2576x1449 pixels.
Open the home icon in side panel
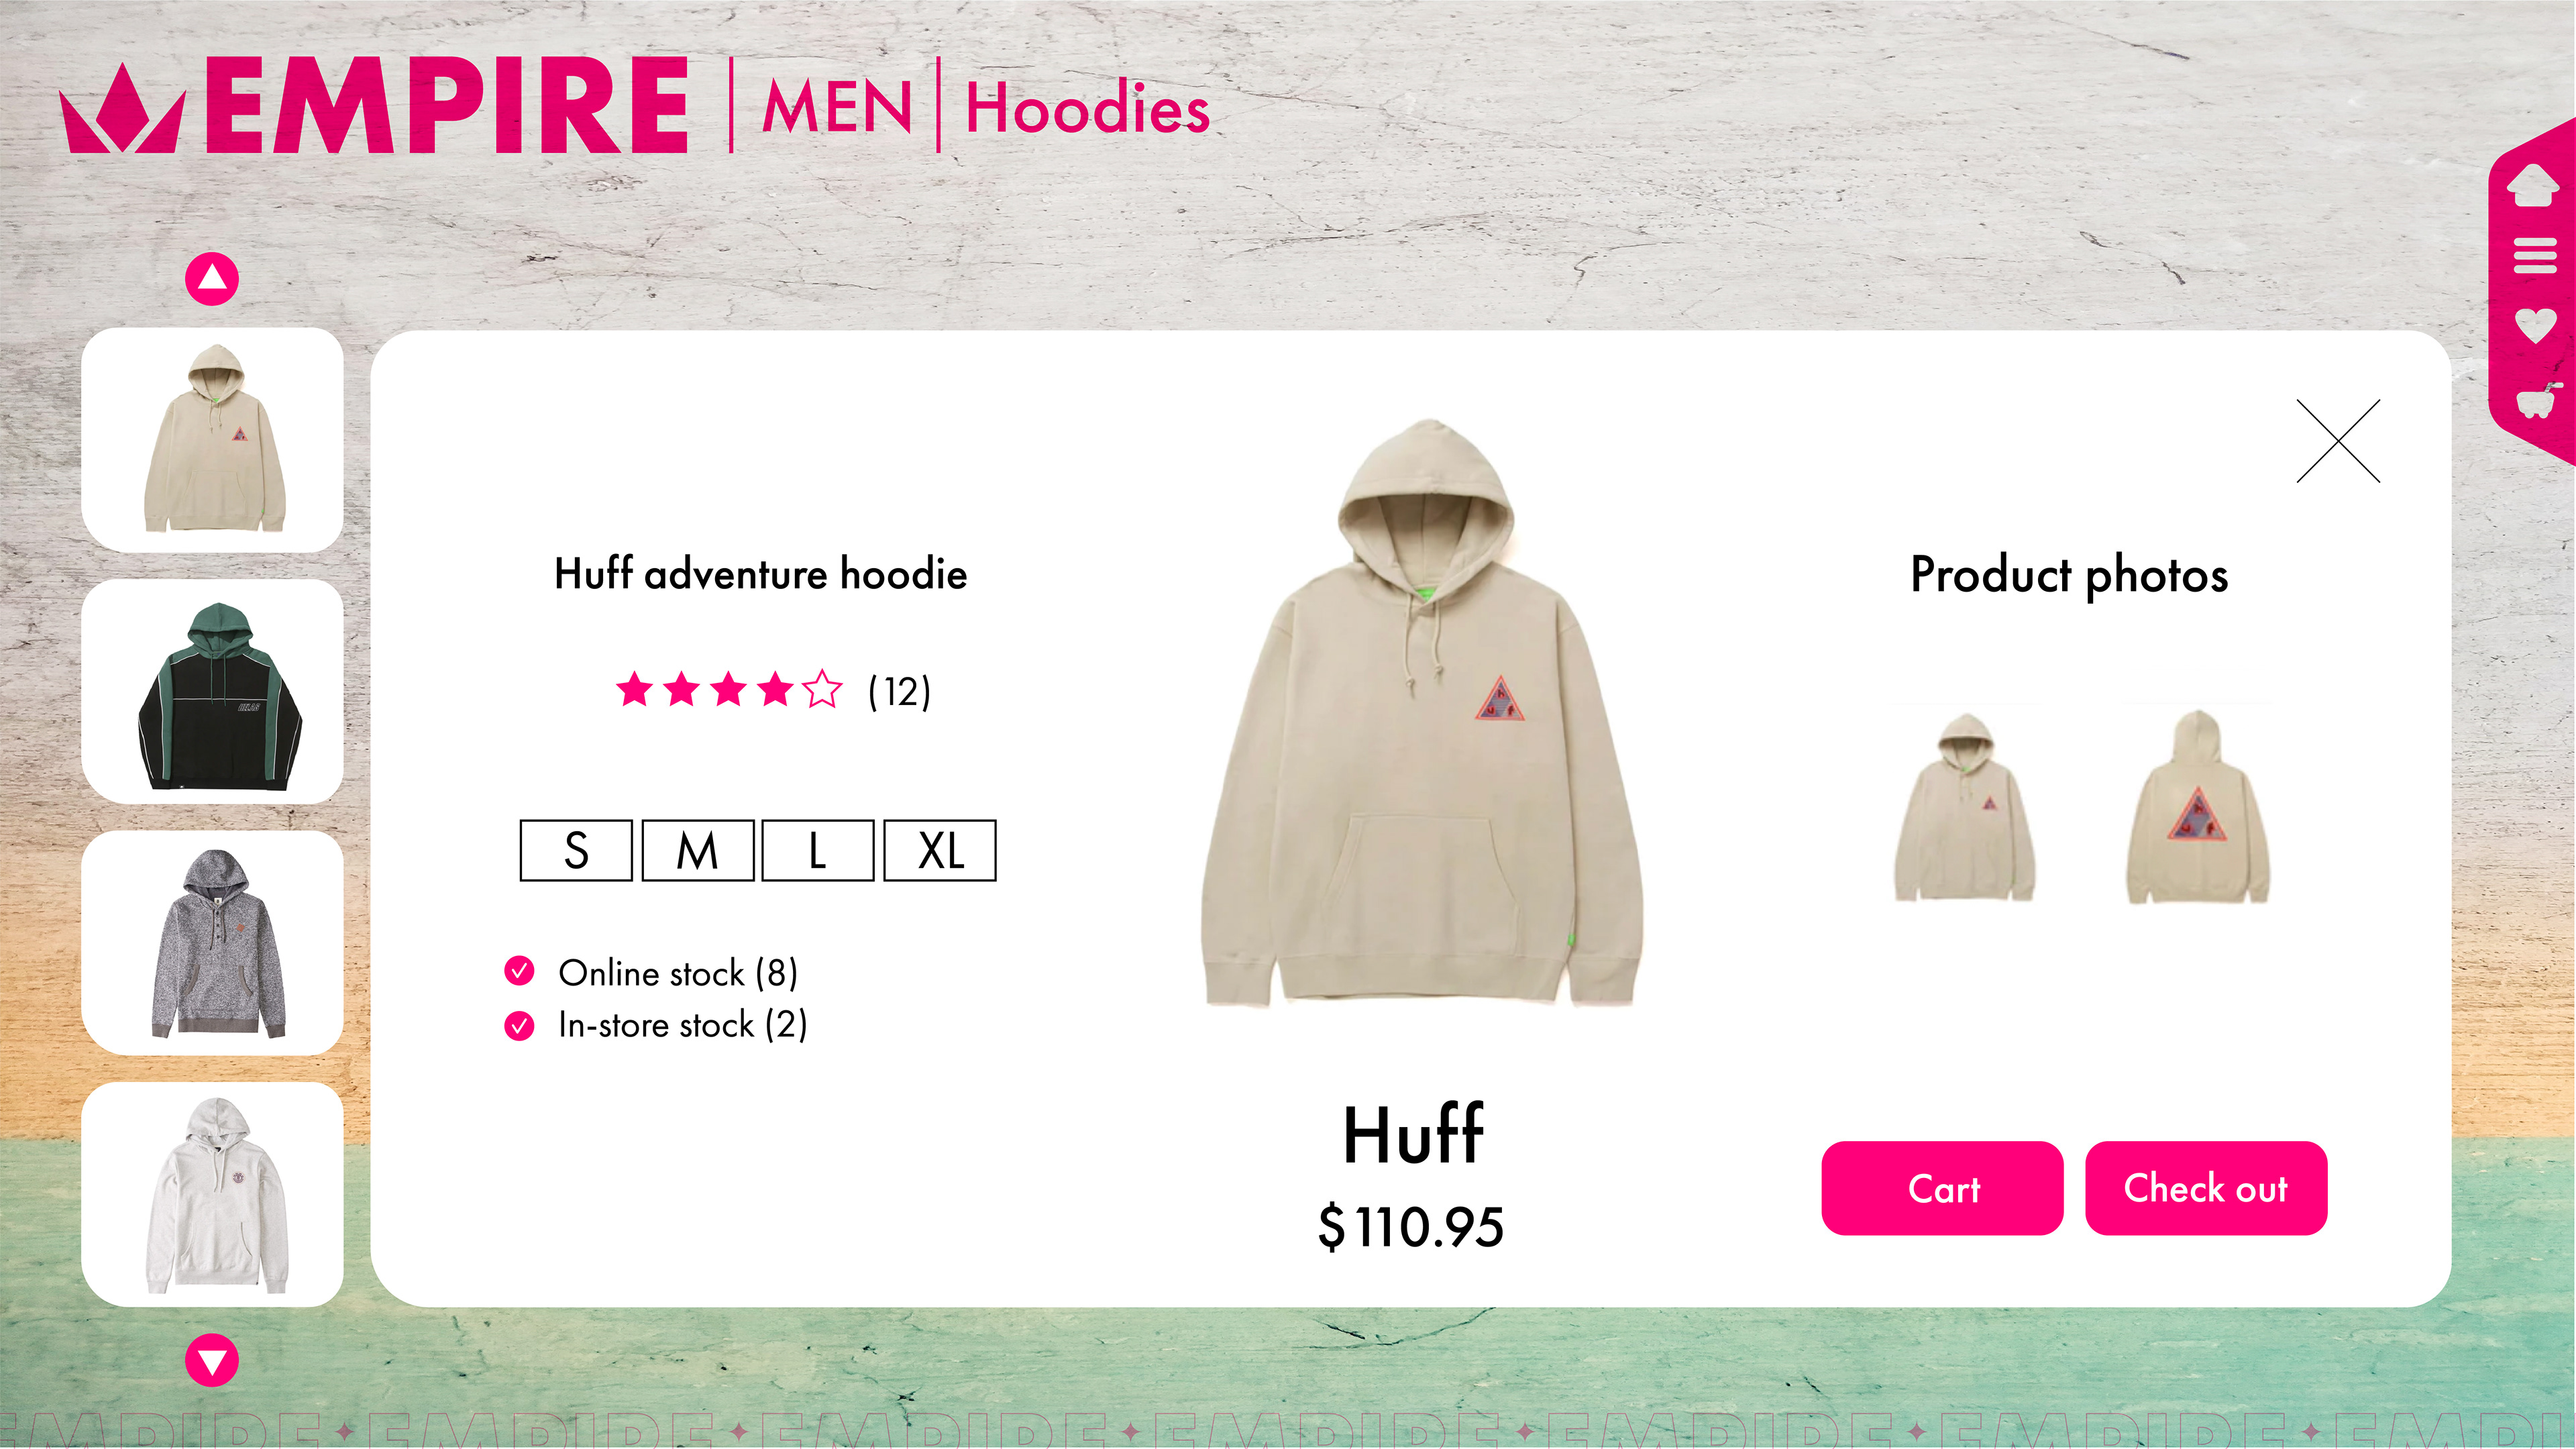click(x=2533, y=185)
